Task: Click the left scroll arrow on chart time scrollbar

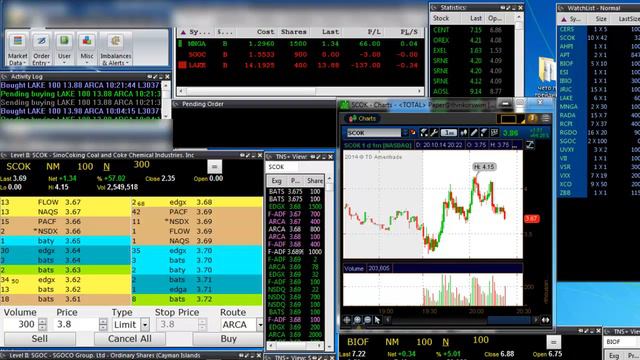Action: pyautogui.click(x=388, y=320)
